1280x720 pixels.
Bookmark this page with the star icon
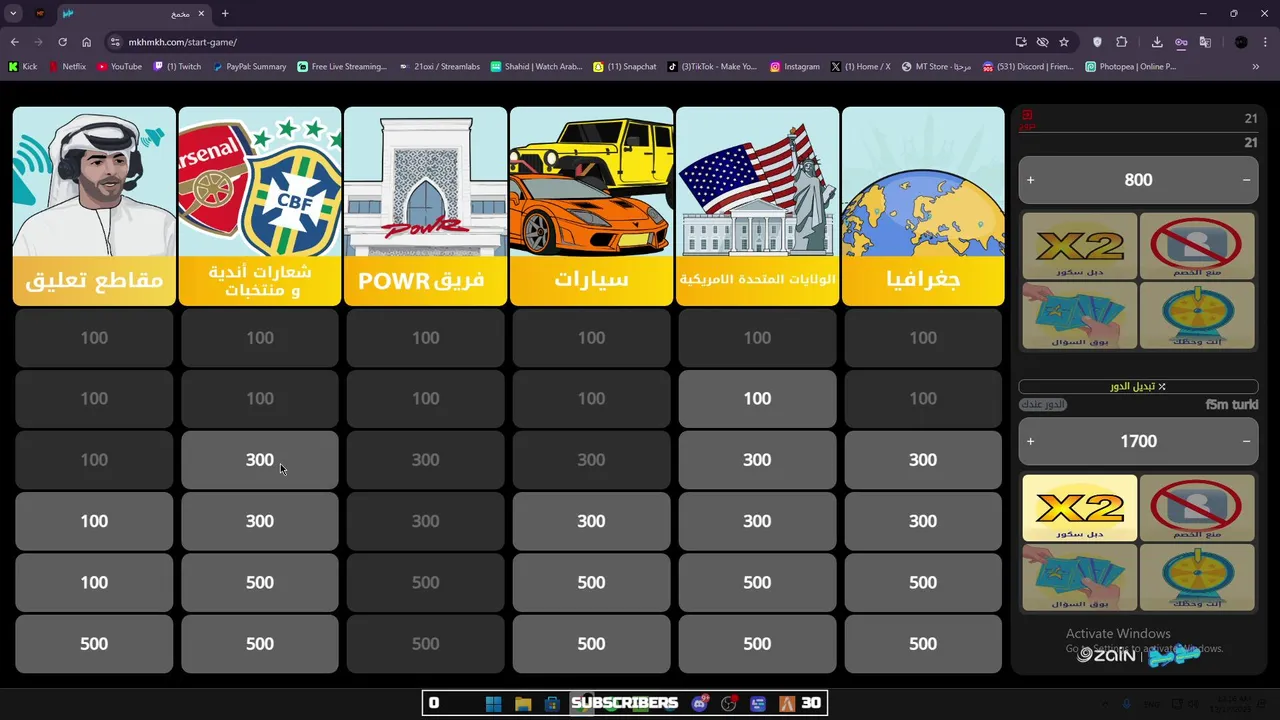[x=1064, y=42]
